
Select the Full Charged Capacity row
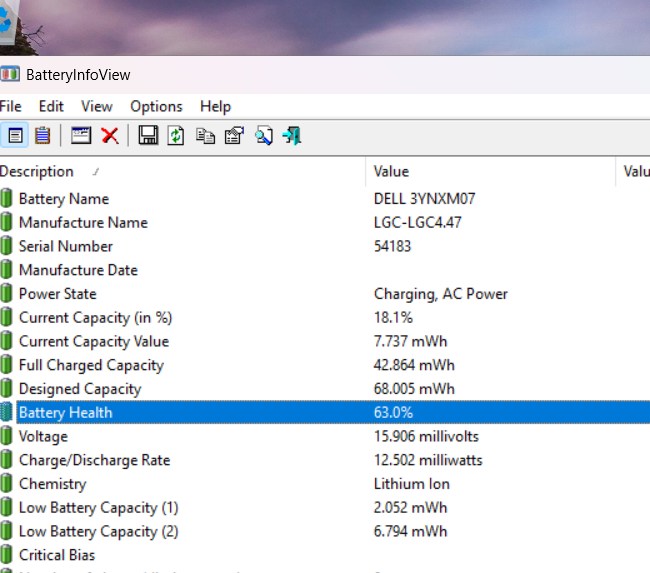coord(325,365)
